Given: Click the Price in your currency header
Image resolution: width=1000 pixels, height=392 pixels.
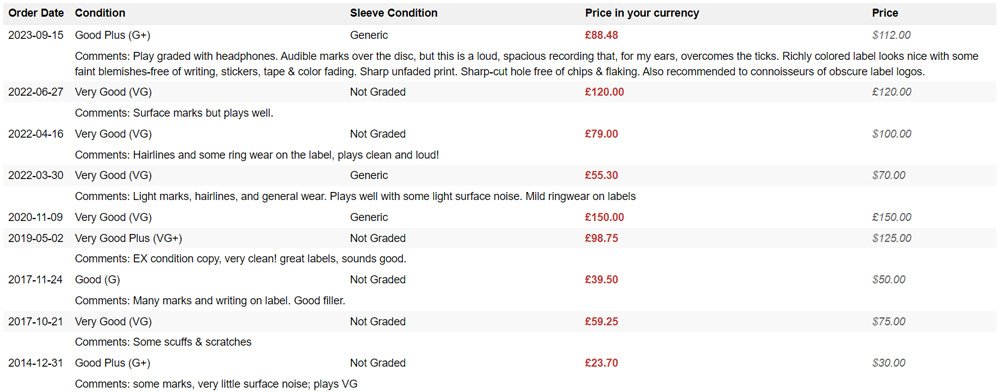Looking at the screenshot, I should click(642, 13).
